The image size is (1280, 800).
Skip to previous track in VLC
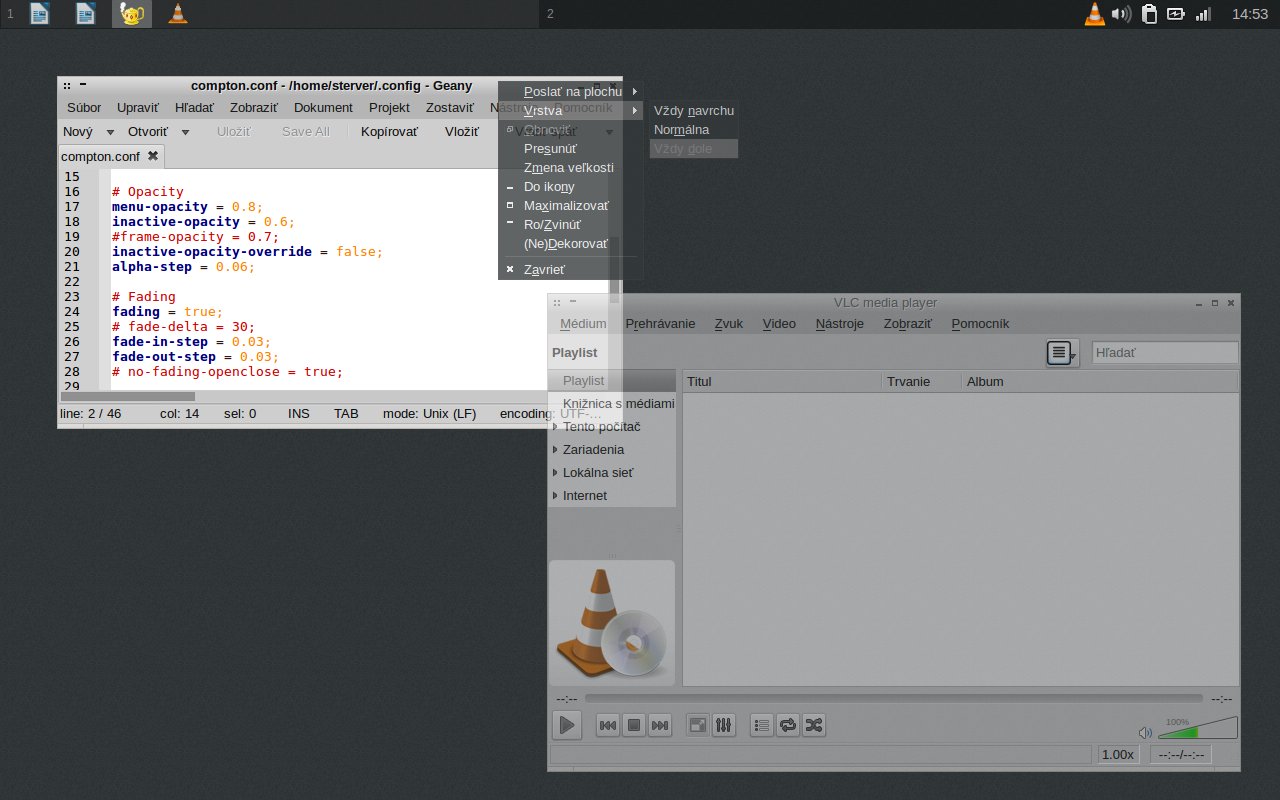[607, 726]
